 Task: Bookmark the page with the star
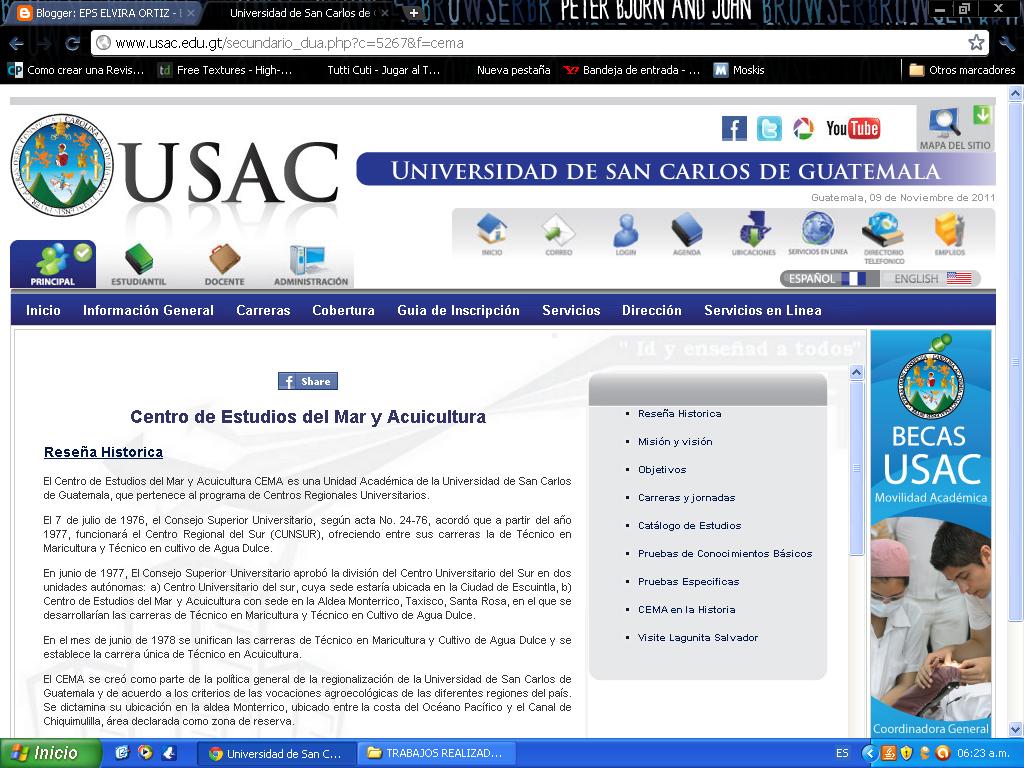(974, 43)
